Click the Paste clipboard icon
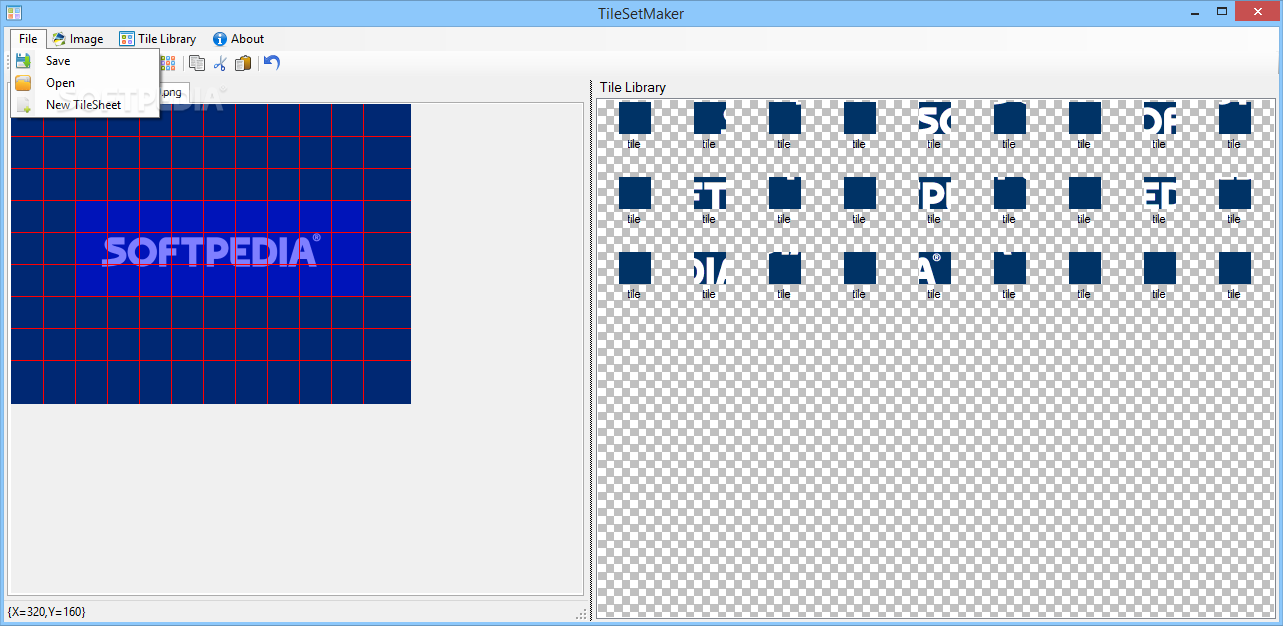This screenshot has width=1283, height=626. click(243, 63)
